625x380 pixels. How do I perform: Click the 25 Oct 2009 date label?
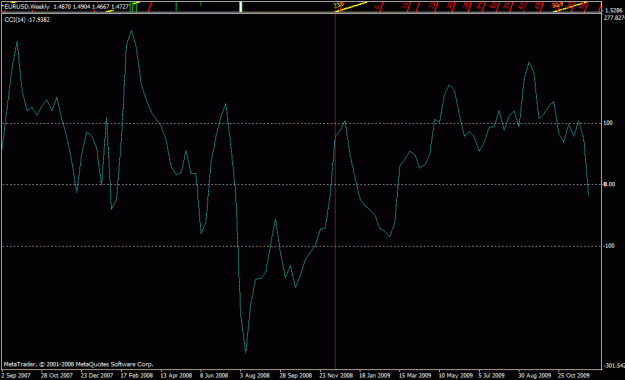point(574,376)
